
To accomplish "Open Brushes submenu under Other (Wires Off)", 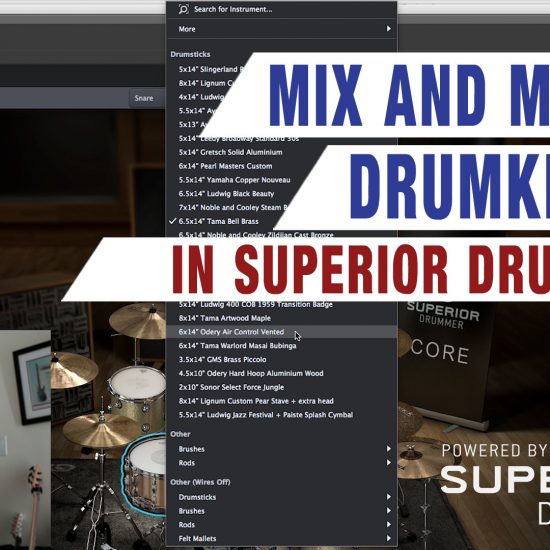I will coord(281,511).
